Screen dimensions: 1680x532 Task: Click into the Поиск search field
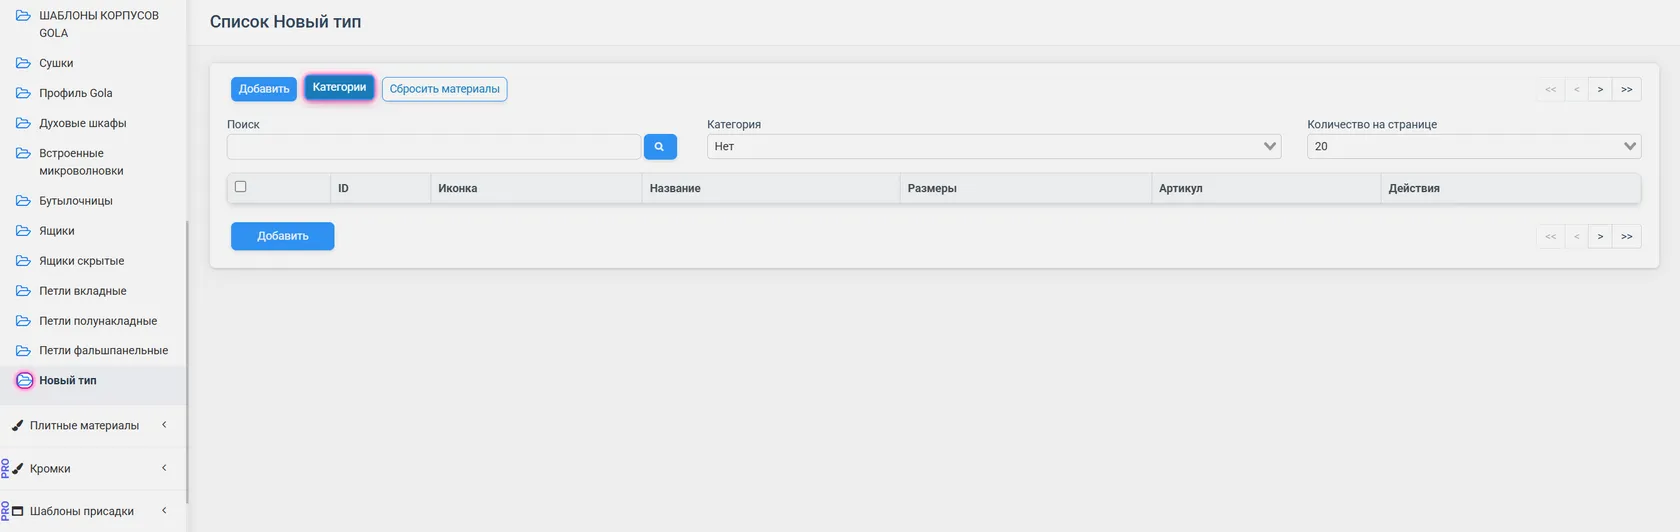click(434, 147)
